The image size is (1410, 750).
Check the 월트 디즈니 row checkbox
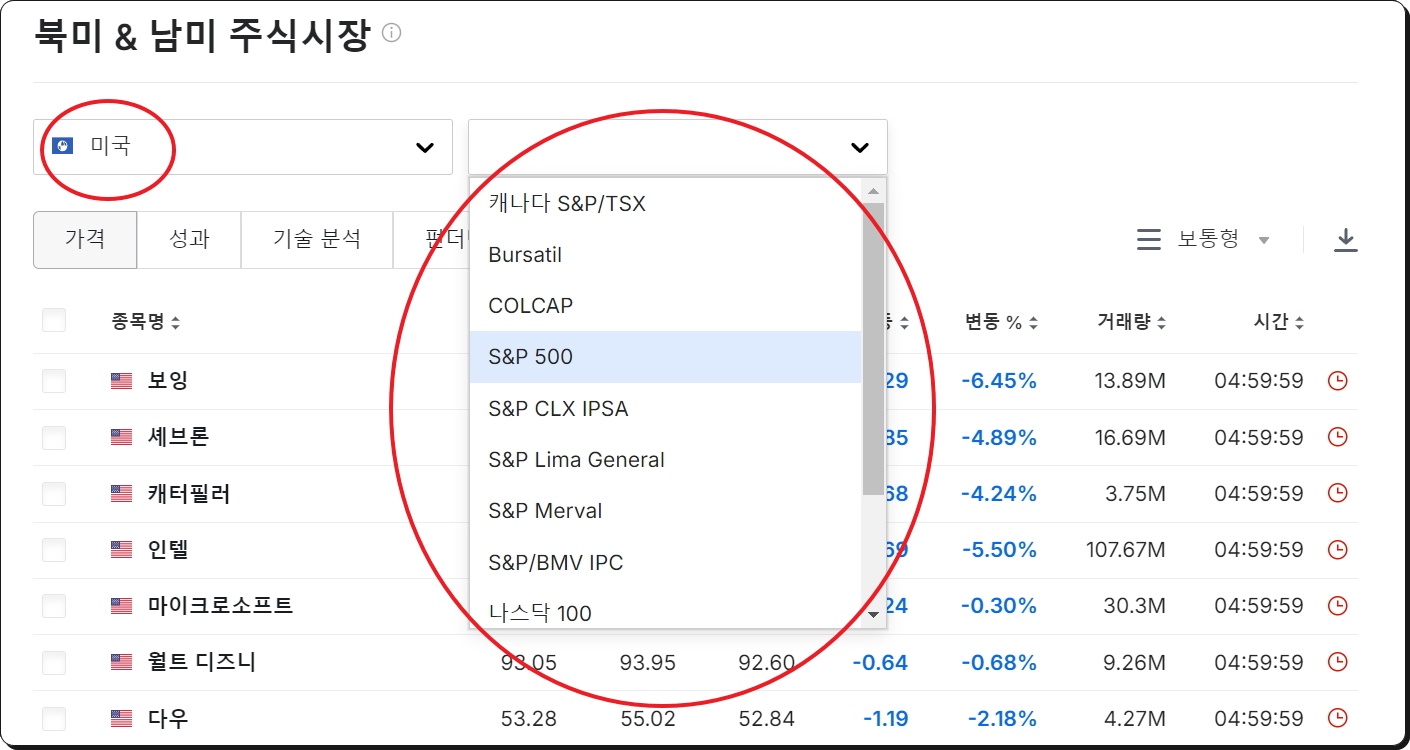click(54, 662)
